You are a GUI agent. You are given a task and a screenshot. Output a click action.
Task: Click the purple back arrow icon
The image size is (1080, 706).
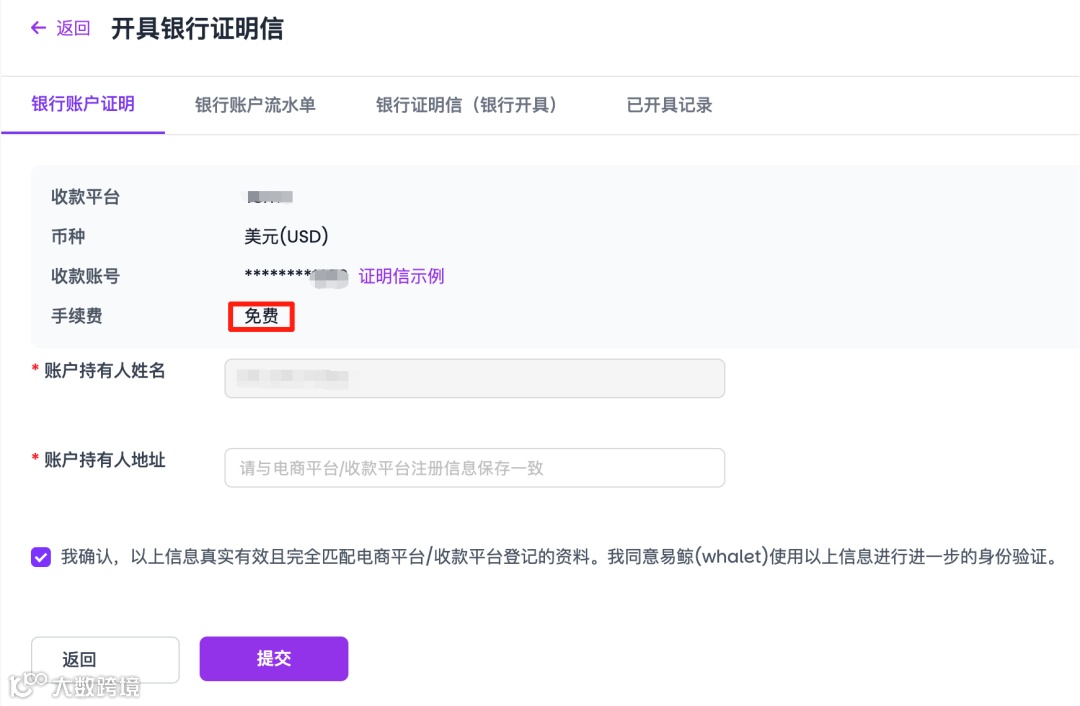(38, 28)
